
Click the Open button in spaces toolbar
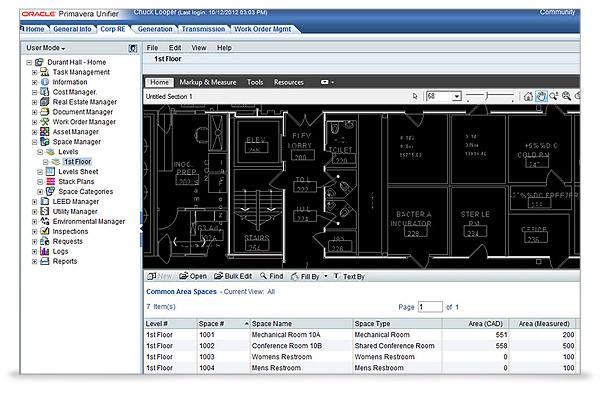pyautogui.click(x=193, y=276)
